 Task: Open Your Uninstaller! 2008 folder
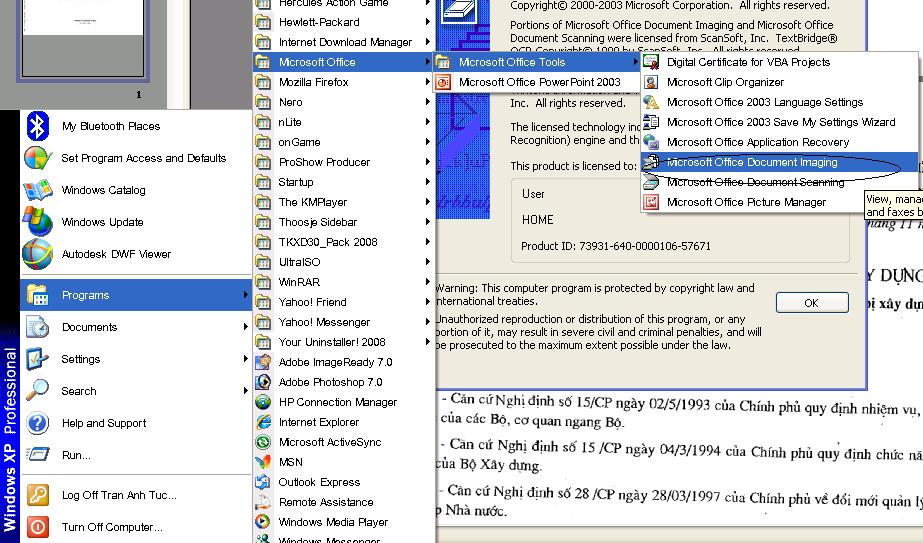coord(344,342)
